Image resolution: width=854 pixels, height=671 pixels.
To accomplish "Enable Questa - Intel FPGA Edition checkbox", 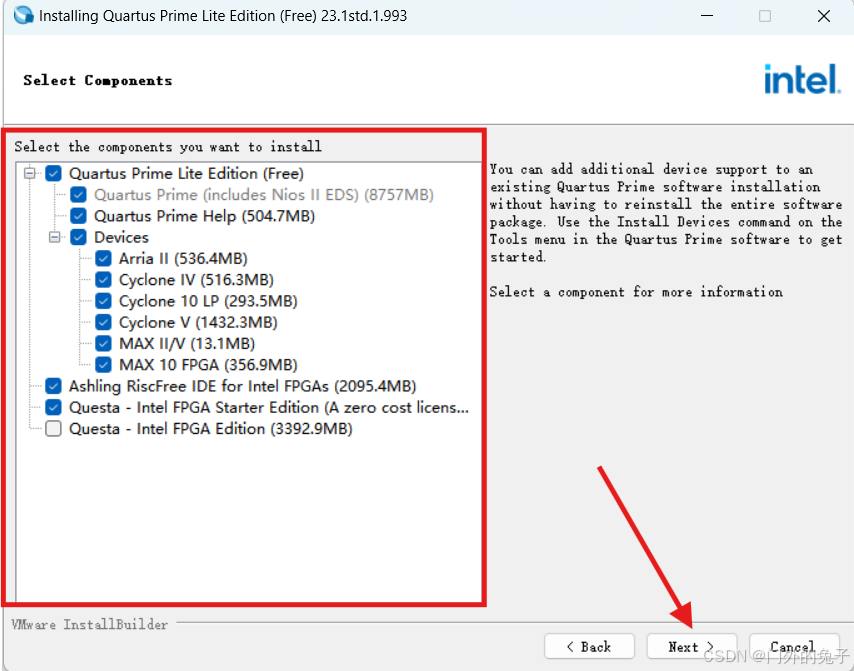I will [x=53, y=429].
